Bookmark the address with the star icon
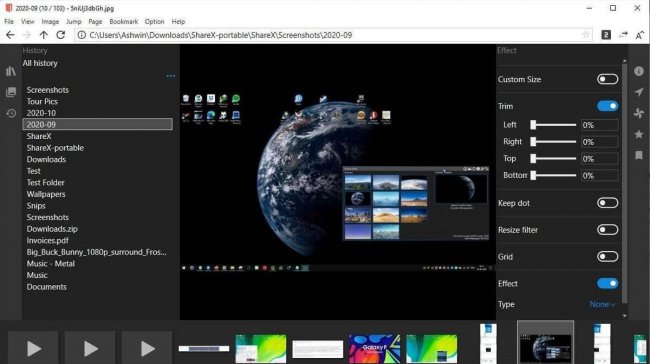The height and width of the screenshot is (364, 650). [x=585, y=35]
